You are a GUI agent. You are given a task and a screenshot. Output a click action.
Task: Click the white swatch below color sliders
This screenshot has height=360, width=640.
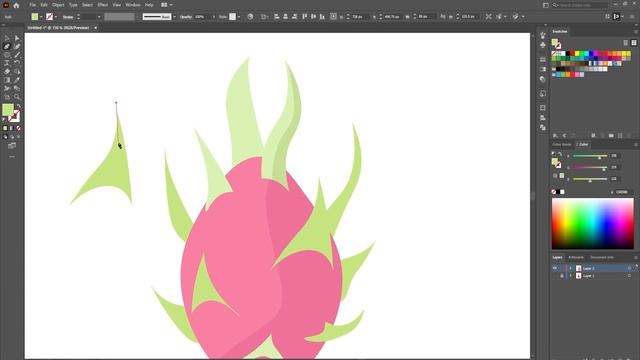click(562, 192)
